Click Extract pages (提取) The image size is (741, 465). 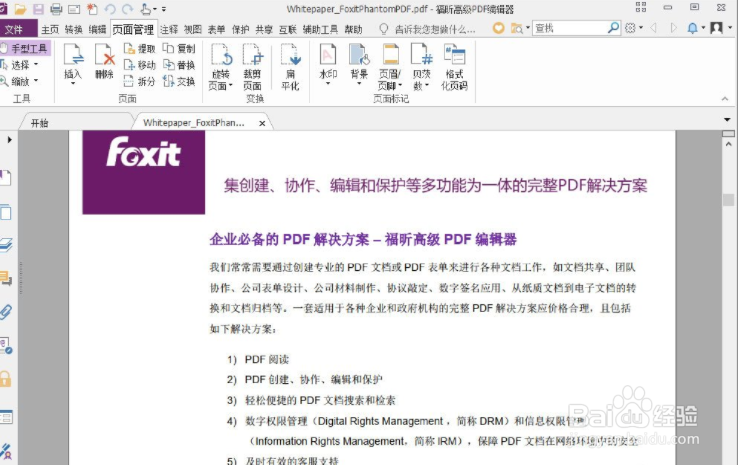pyautogui.click(x=140, y=48)
